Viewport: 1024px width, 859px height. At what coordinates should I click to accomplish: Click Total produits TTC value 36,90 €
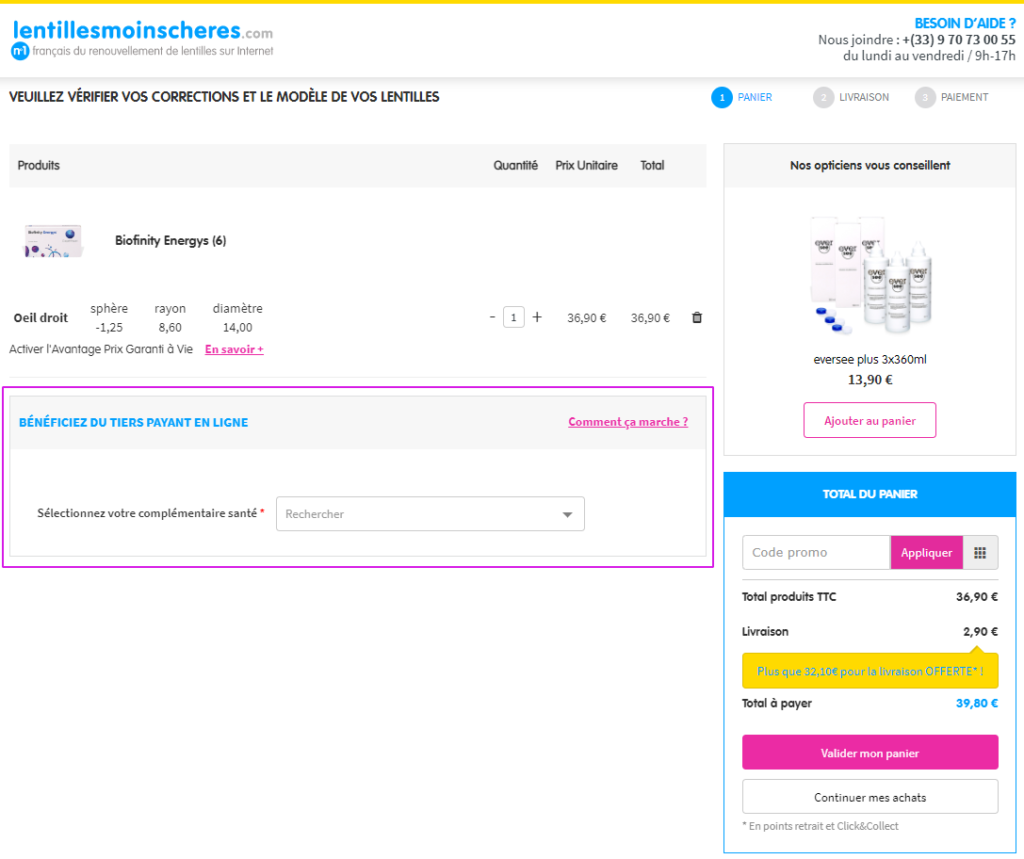pyautogui.click(x=976, y=596)
